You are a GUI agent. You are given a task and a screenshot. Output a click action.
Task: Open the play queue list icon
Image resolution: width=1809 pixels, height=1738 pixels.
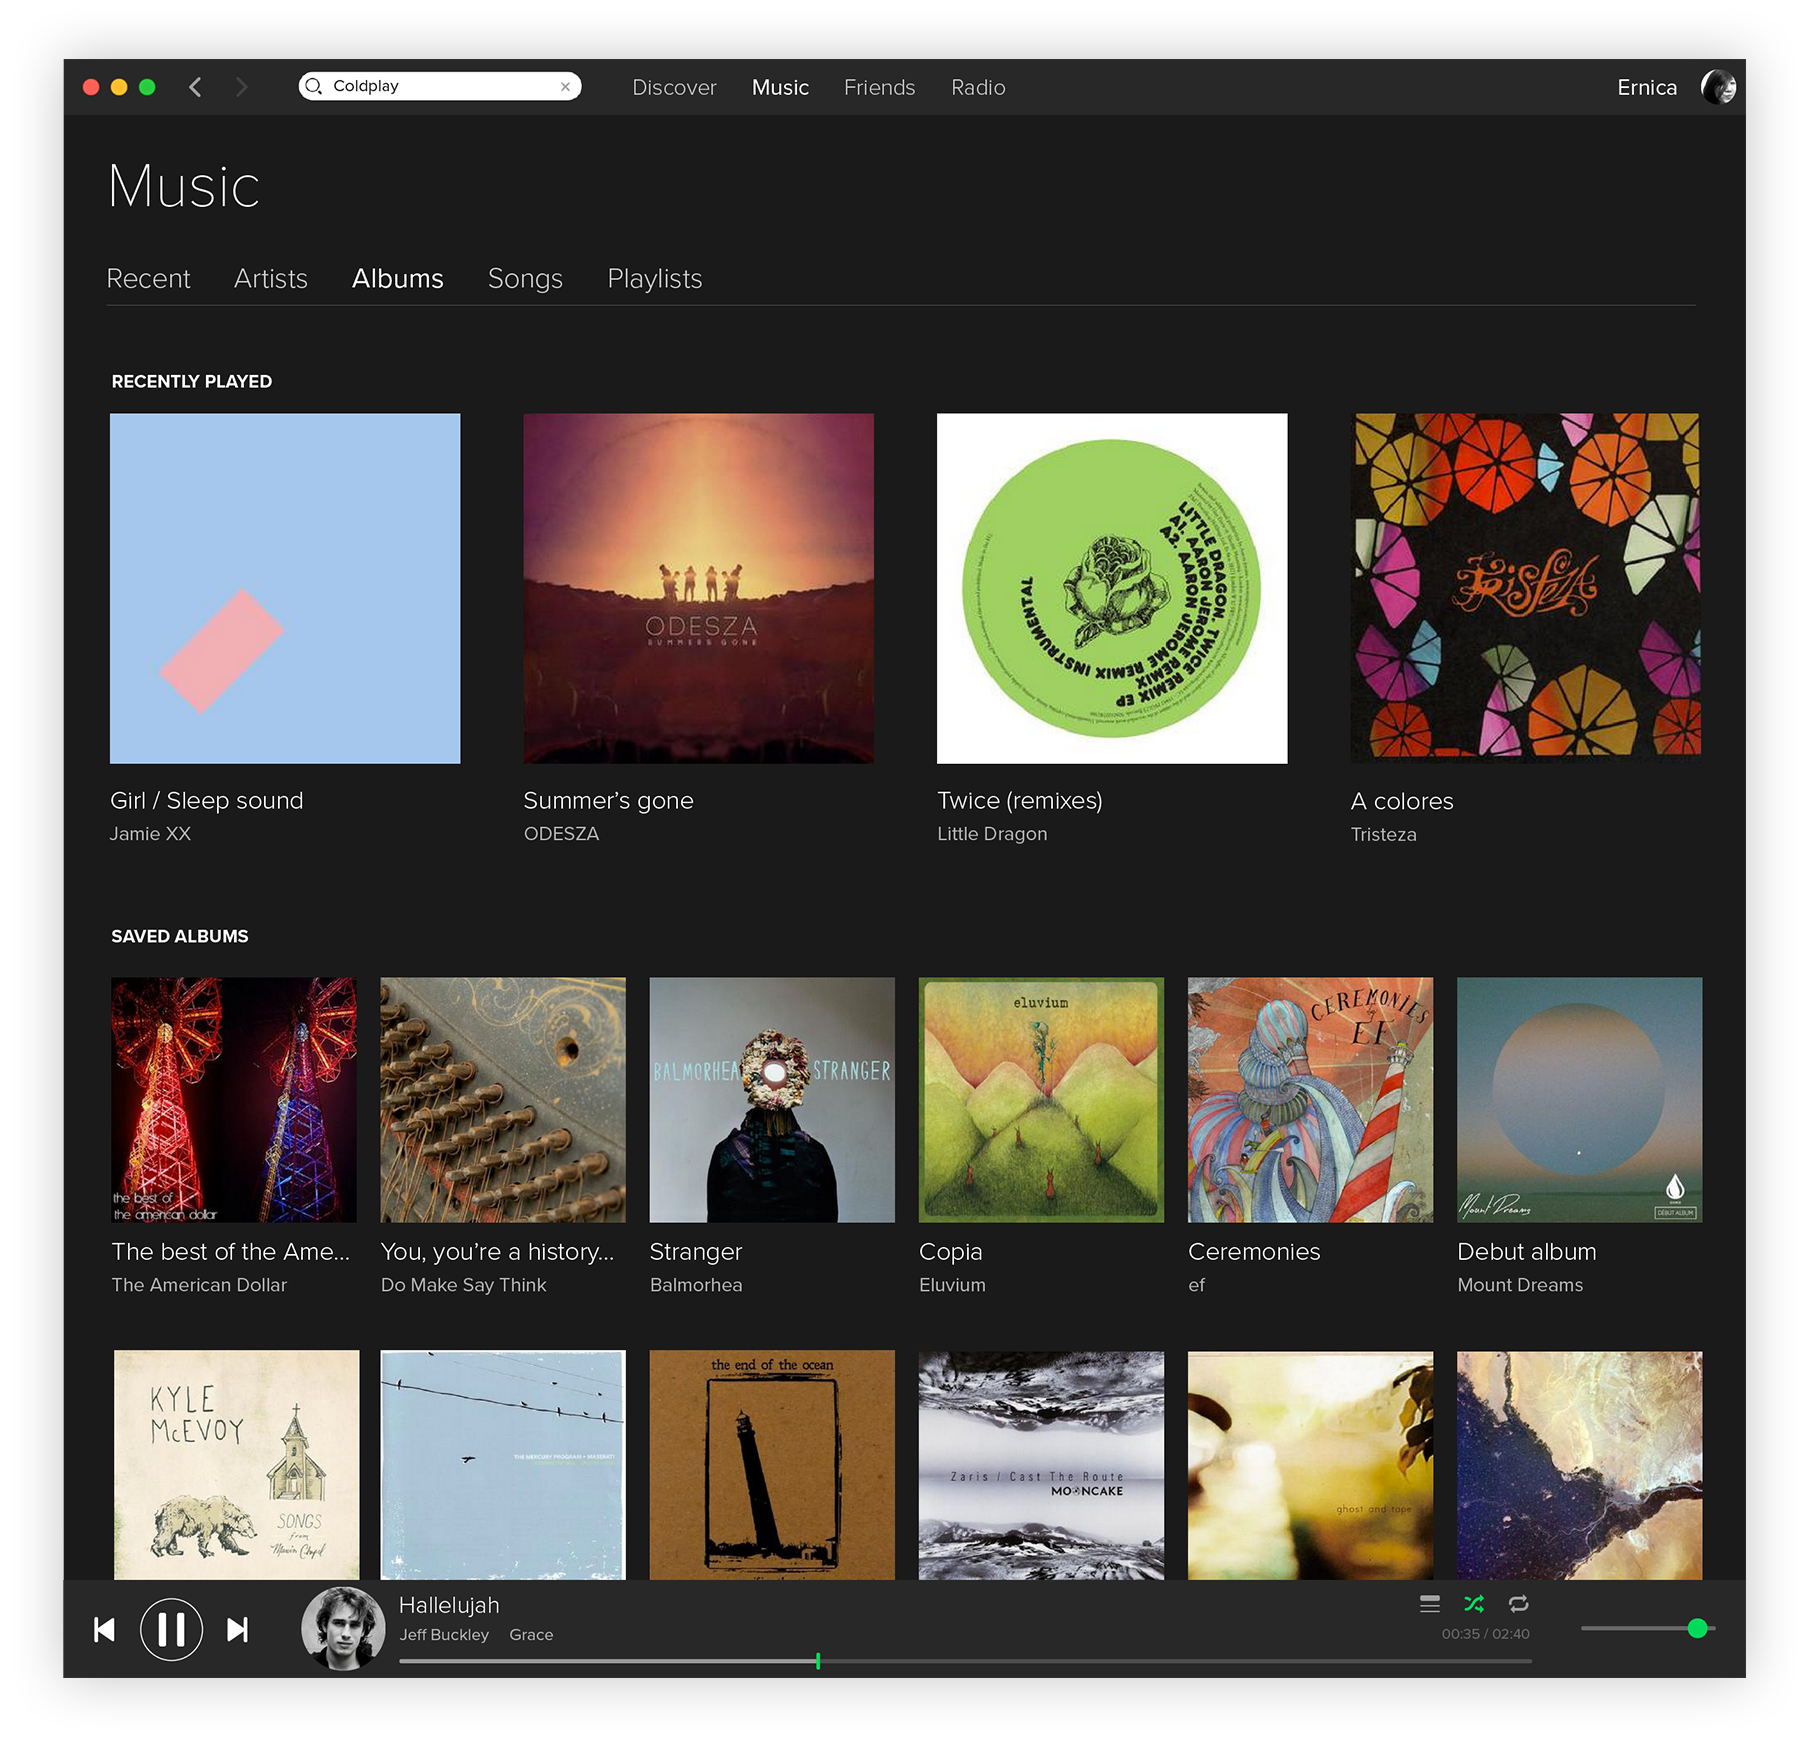click(1429, 1604)
